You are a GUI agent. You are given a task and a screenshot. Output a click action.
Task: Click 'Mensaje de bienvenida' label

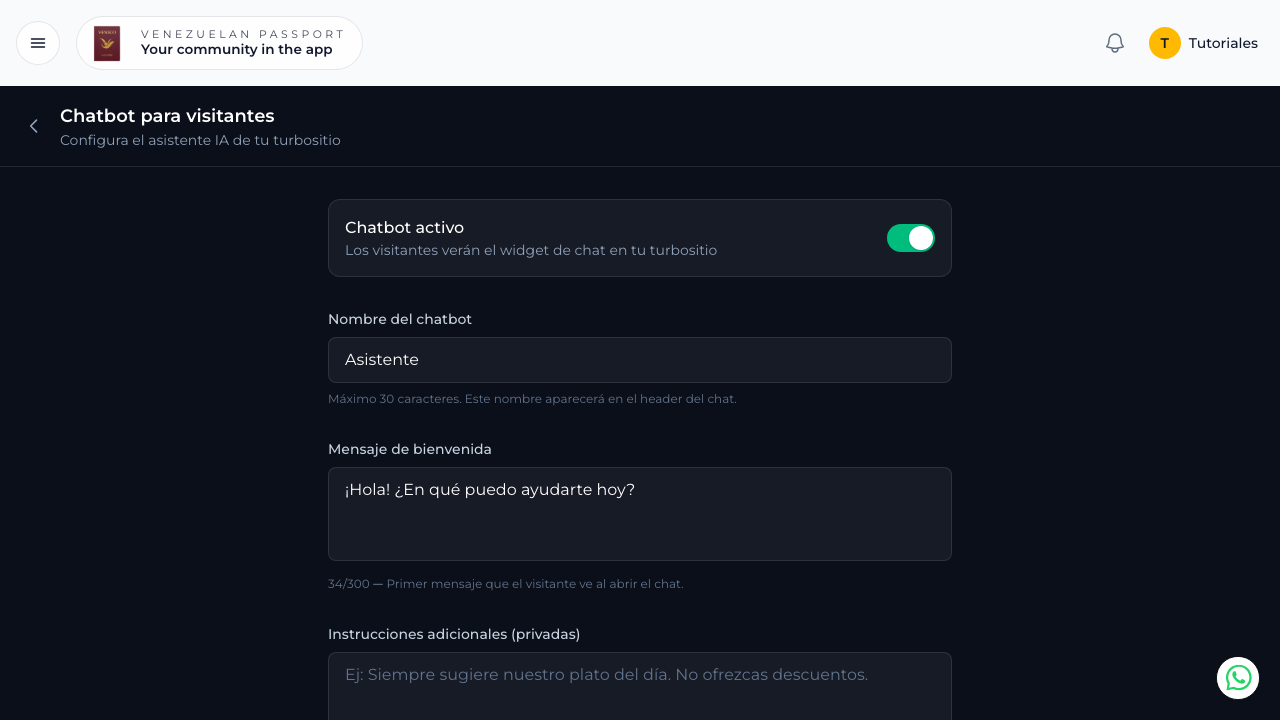click(x=410, y=449)
